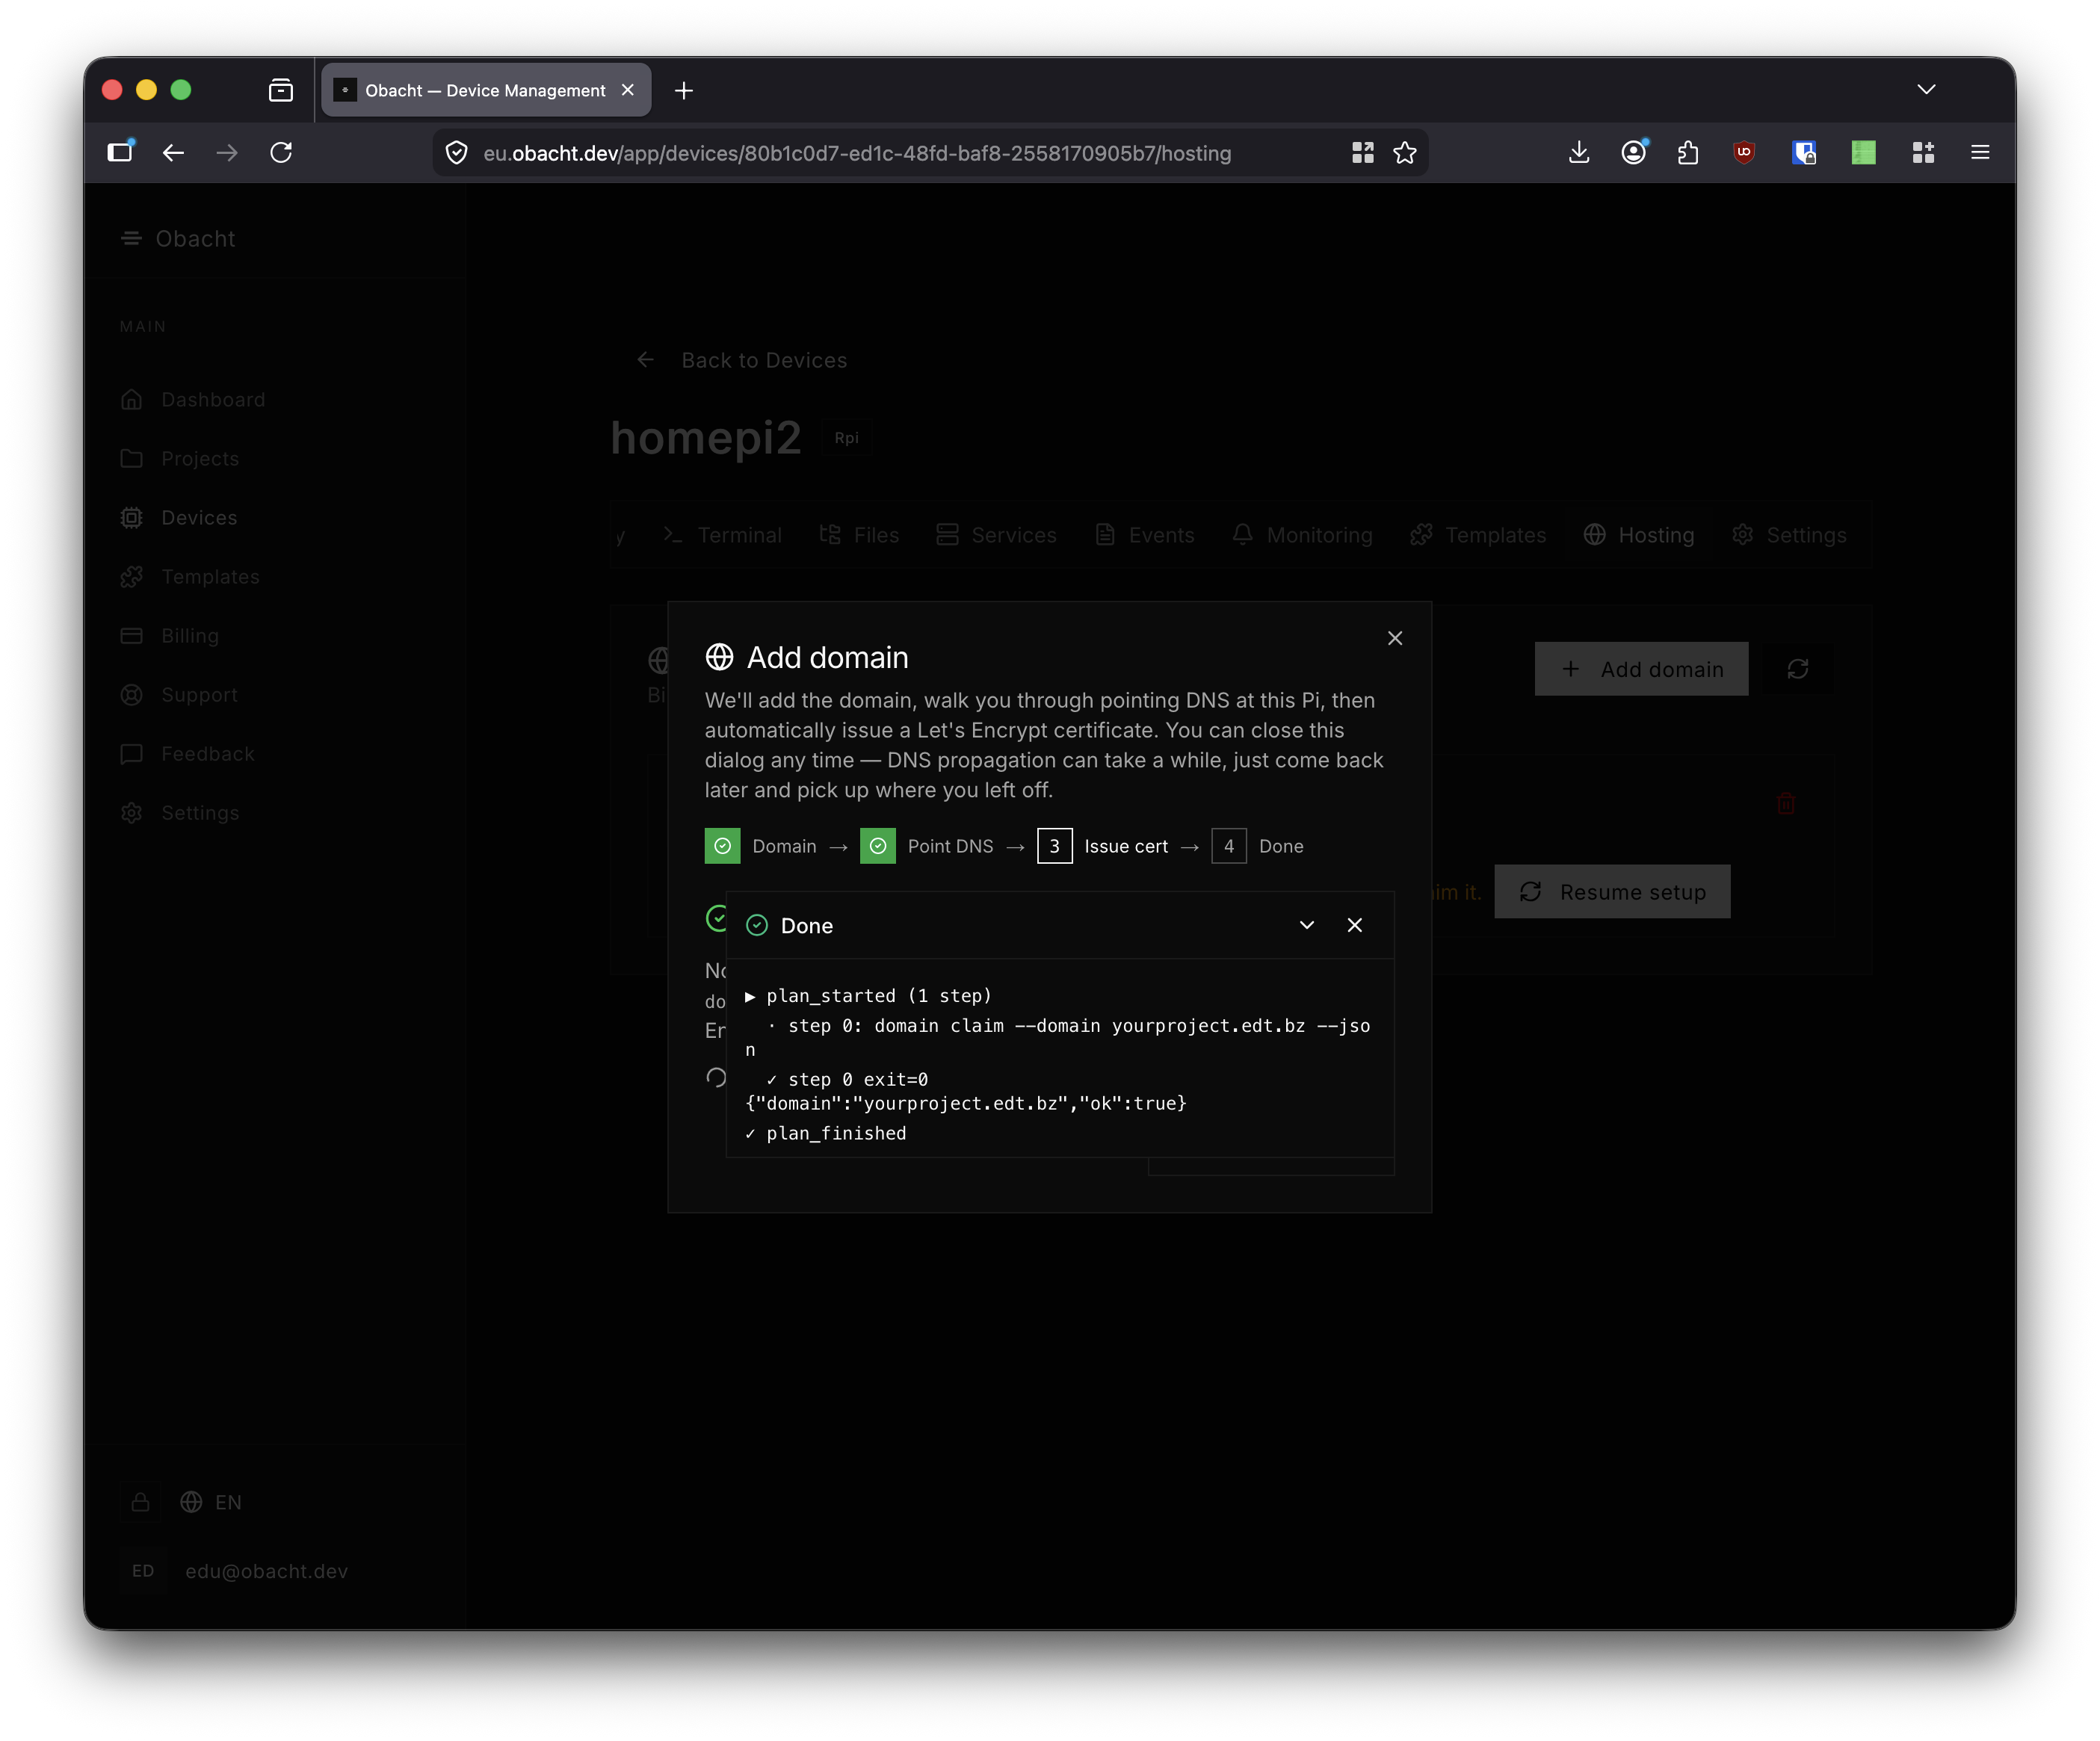Open the QR grid icon in address bar
The image size is (2100, 1741).
coord(1362,153)
